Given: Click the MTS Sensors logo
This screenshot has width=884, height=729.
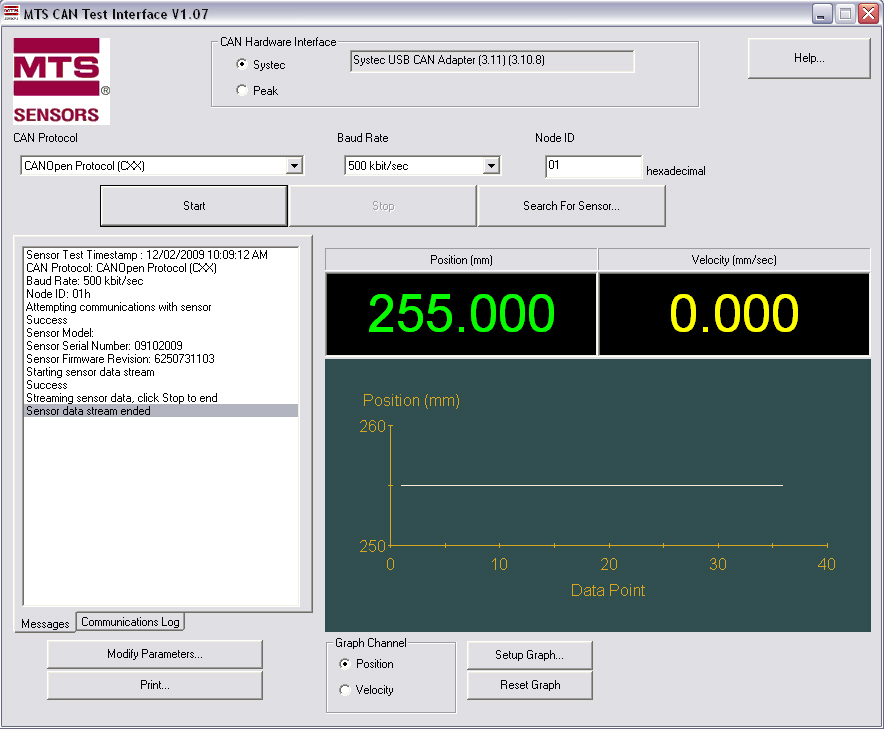Looking at the screenshot, I should click(x=61, y=81).
